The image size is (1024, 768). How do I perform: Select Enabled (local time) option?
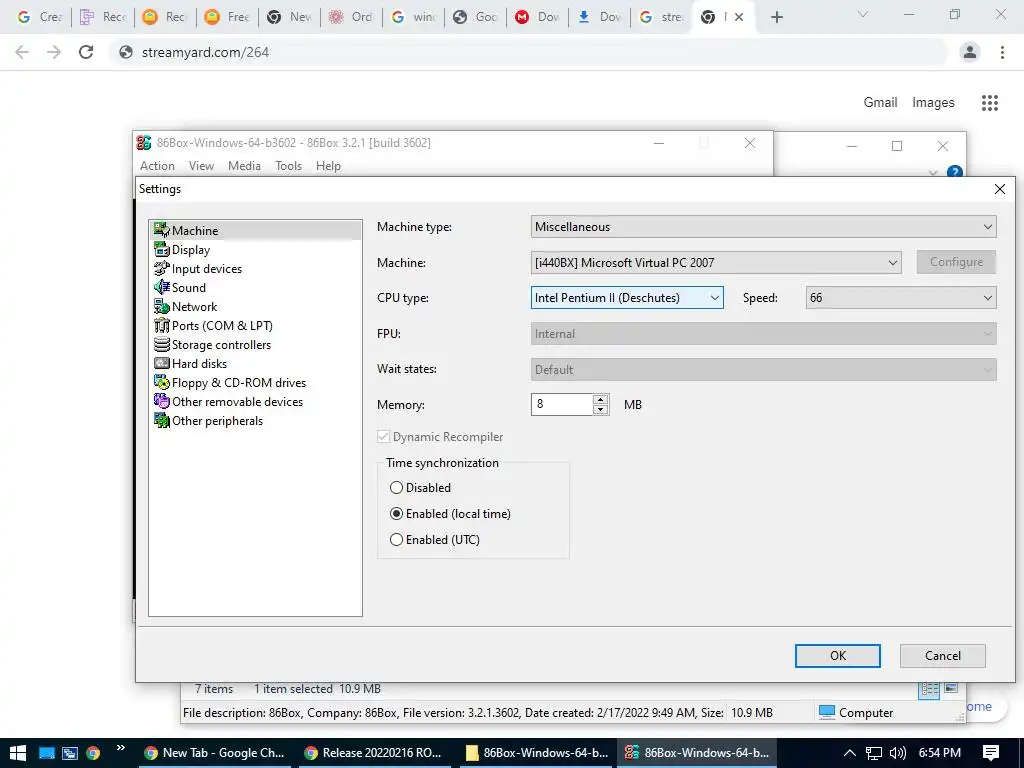(x=396, y=514)
